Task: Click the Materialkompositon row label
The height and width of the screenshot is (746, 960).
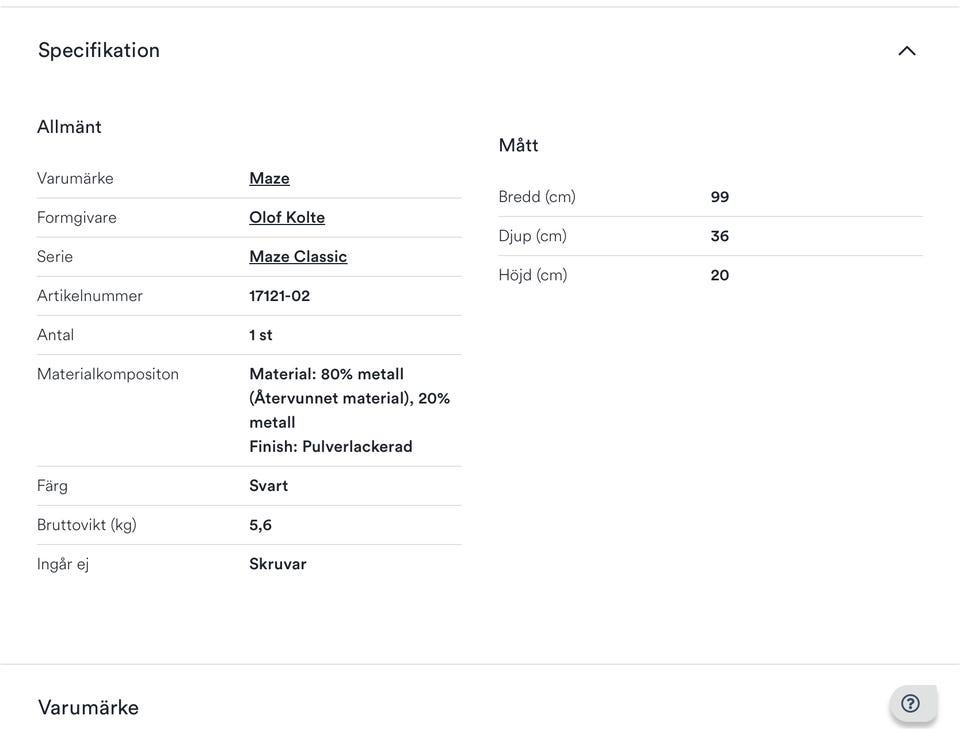Action: click(108, 374)
